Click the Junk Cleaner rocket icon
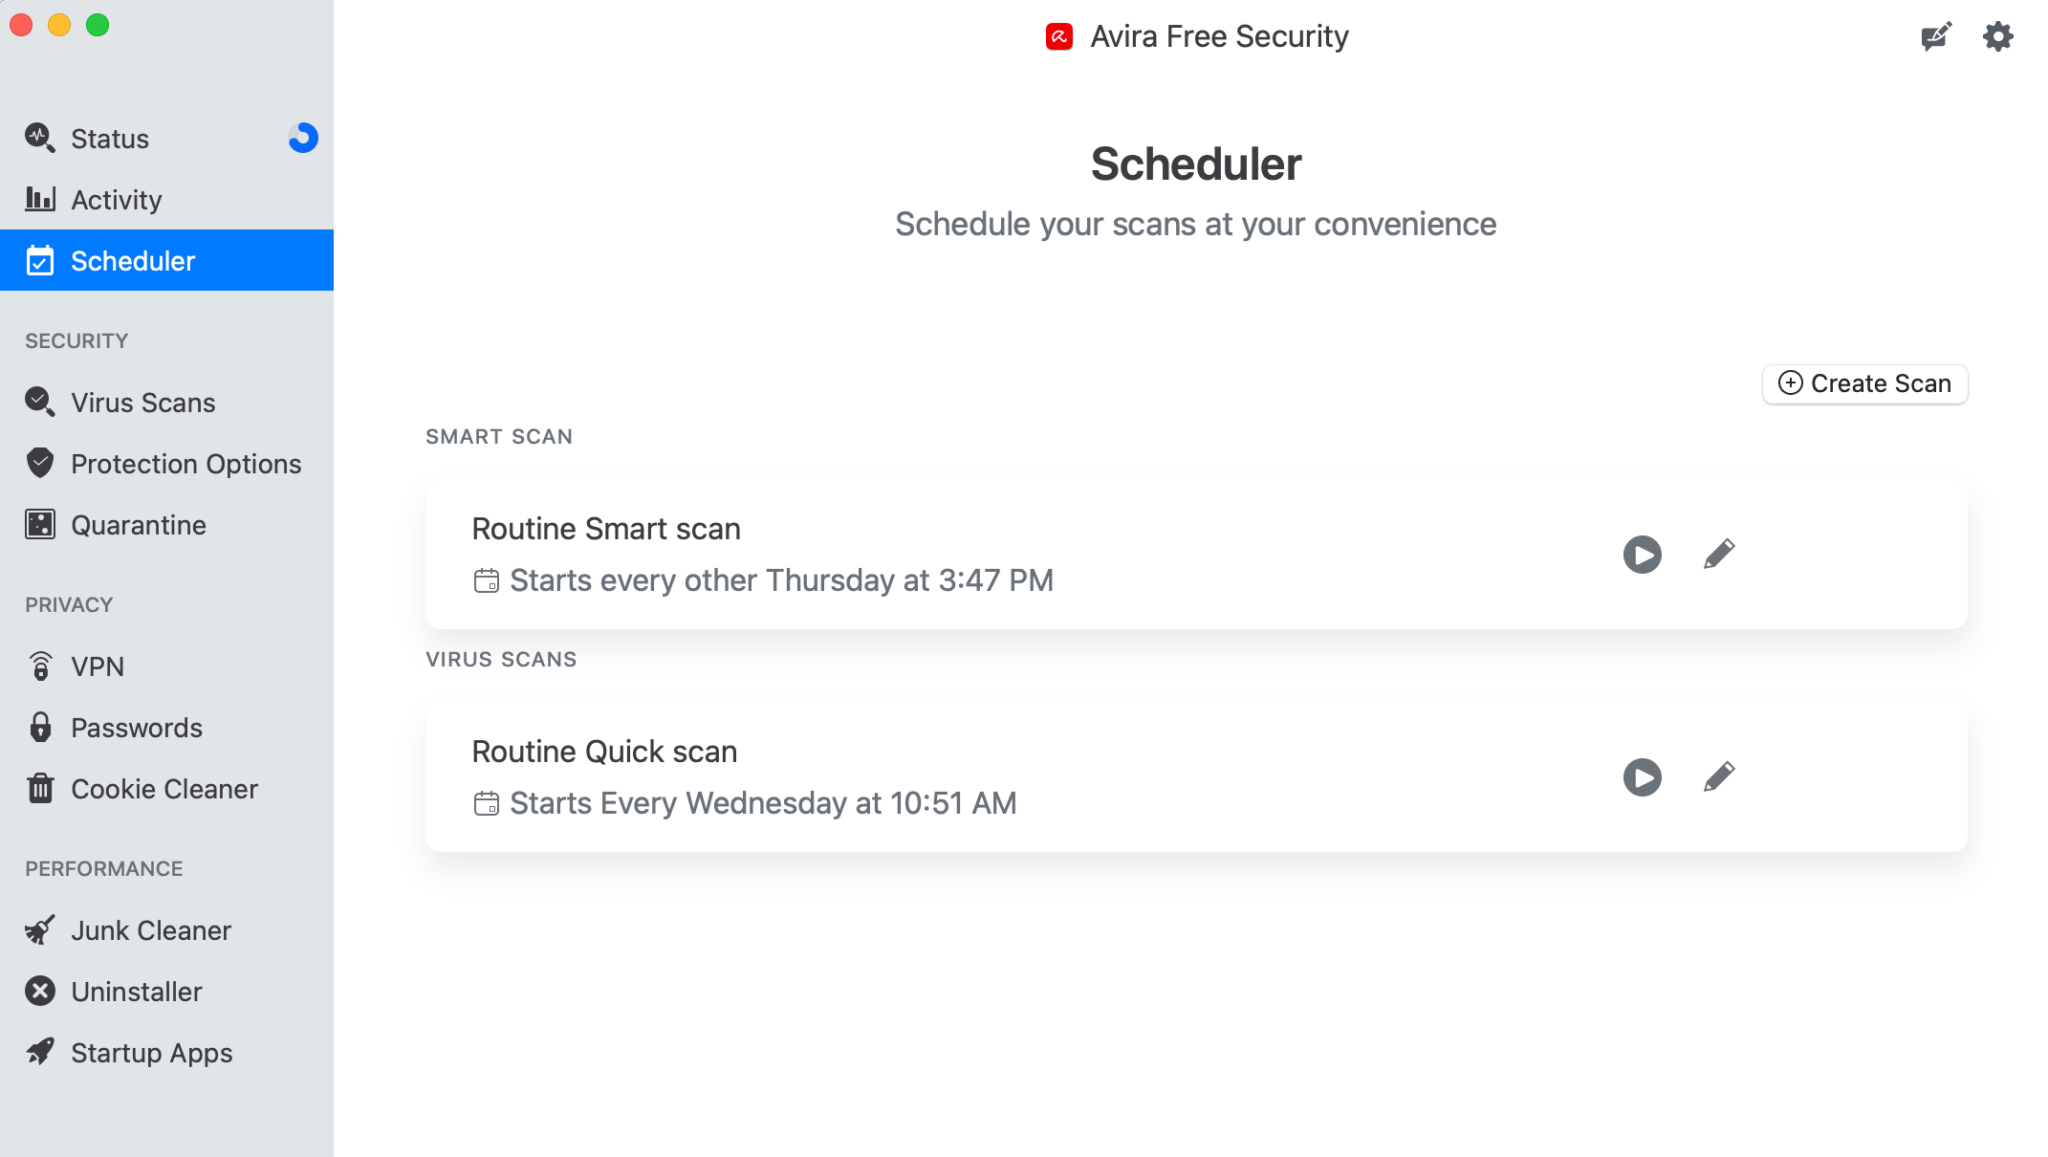Screen dimensions: 2048x1157 [x=41, y=929]
